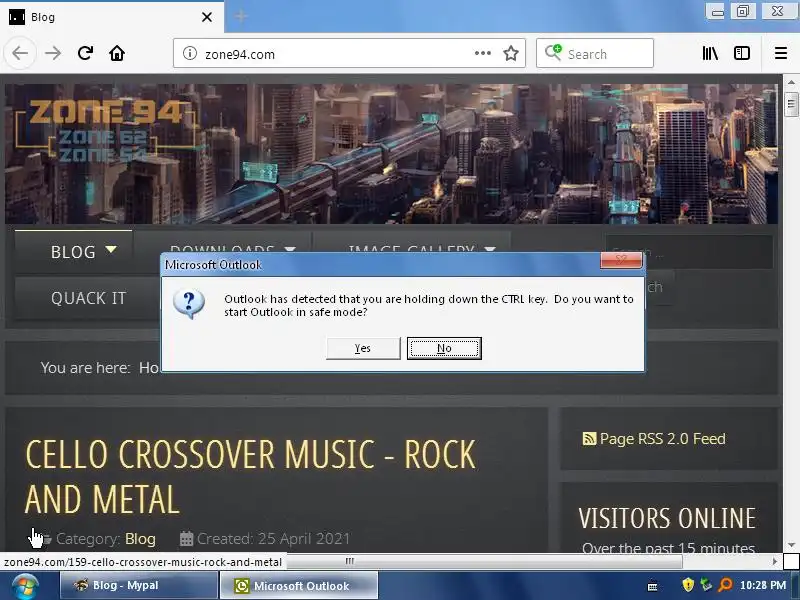
Task: Select the Blog browser tab
Action: [111, 17]
